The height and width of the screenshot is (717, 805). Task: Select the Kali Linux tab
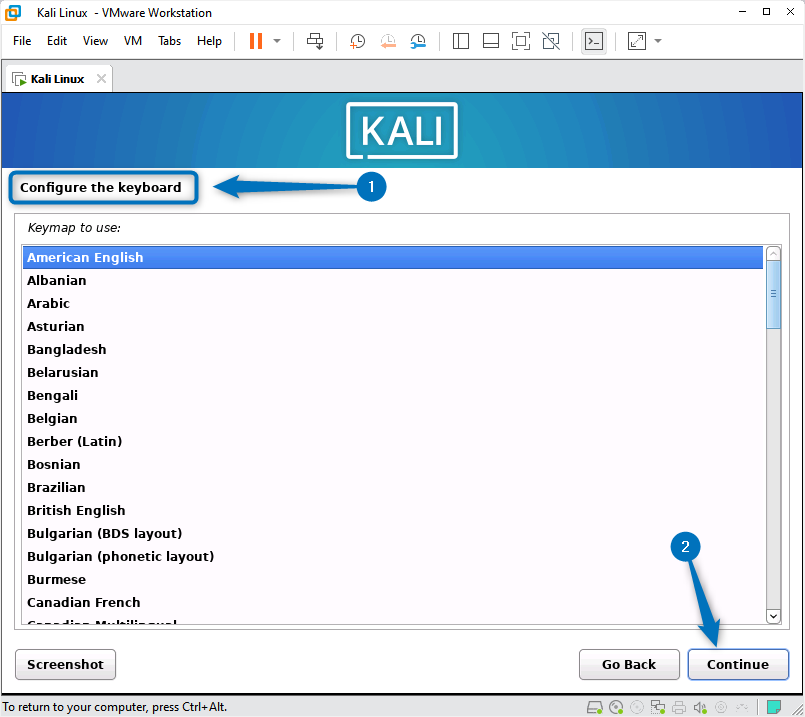(x=55, y=77)
